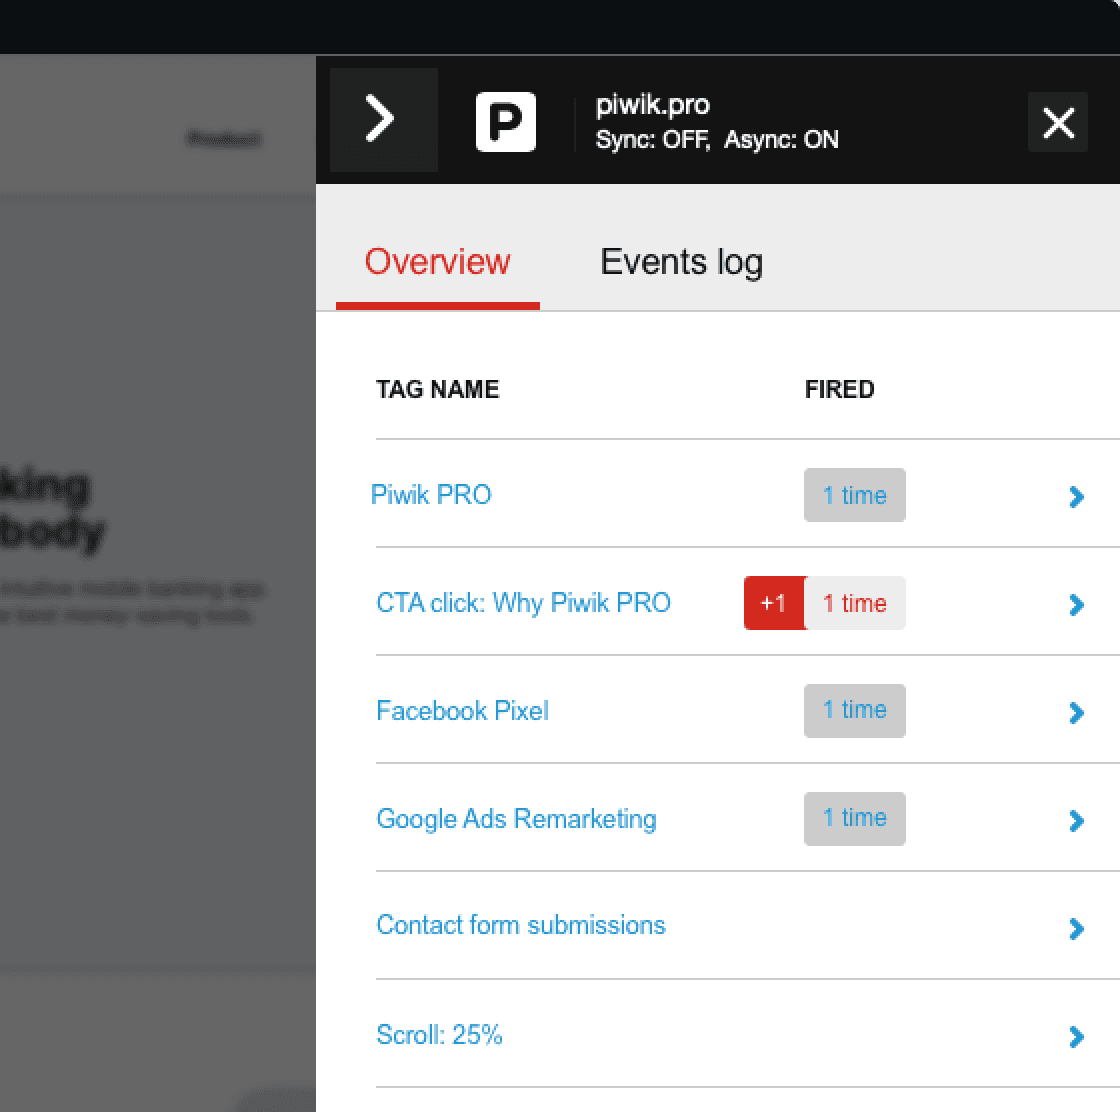This screenshot has width=1120, height=1112.
Task: Open Contact form submissions tag
Action: tap(520, 925)
